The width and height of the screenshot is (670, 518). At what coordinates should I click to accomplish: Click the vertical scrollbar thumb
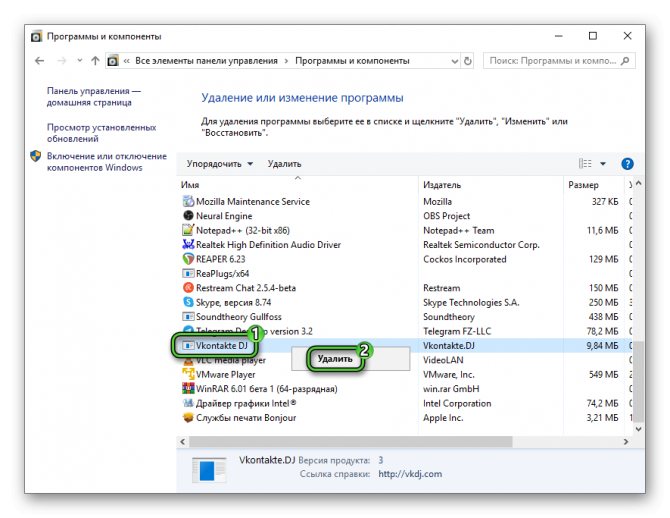coord(638,381)
